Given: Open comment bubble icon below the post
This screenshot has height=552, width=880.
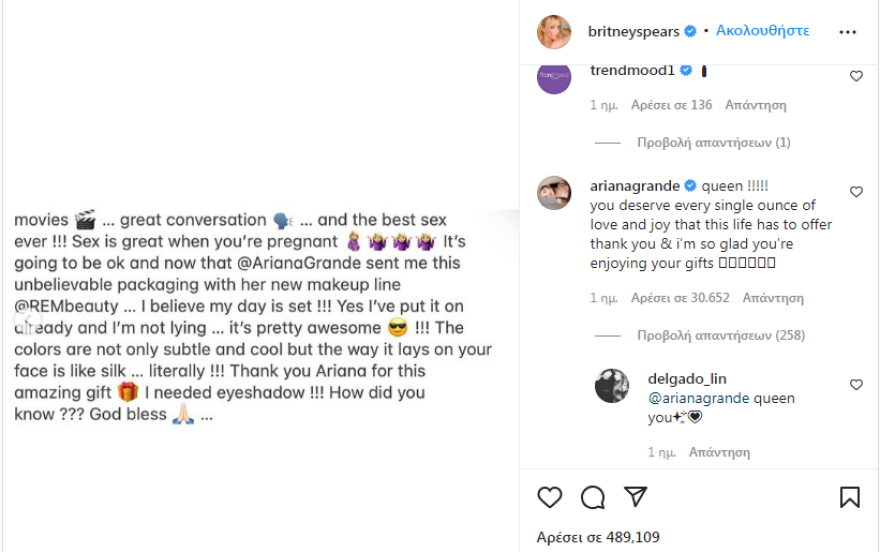Looking at the screenshot, I should click(x=592, y=497).
